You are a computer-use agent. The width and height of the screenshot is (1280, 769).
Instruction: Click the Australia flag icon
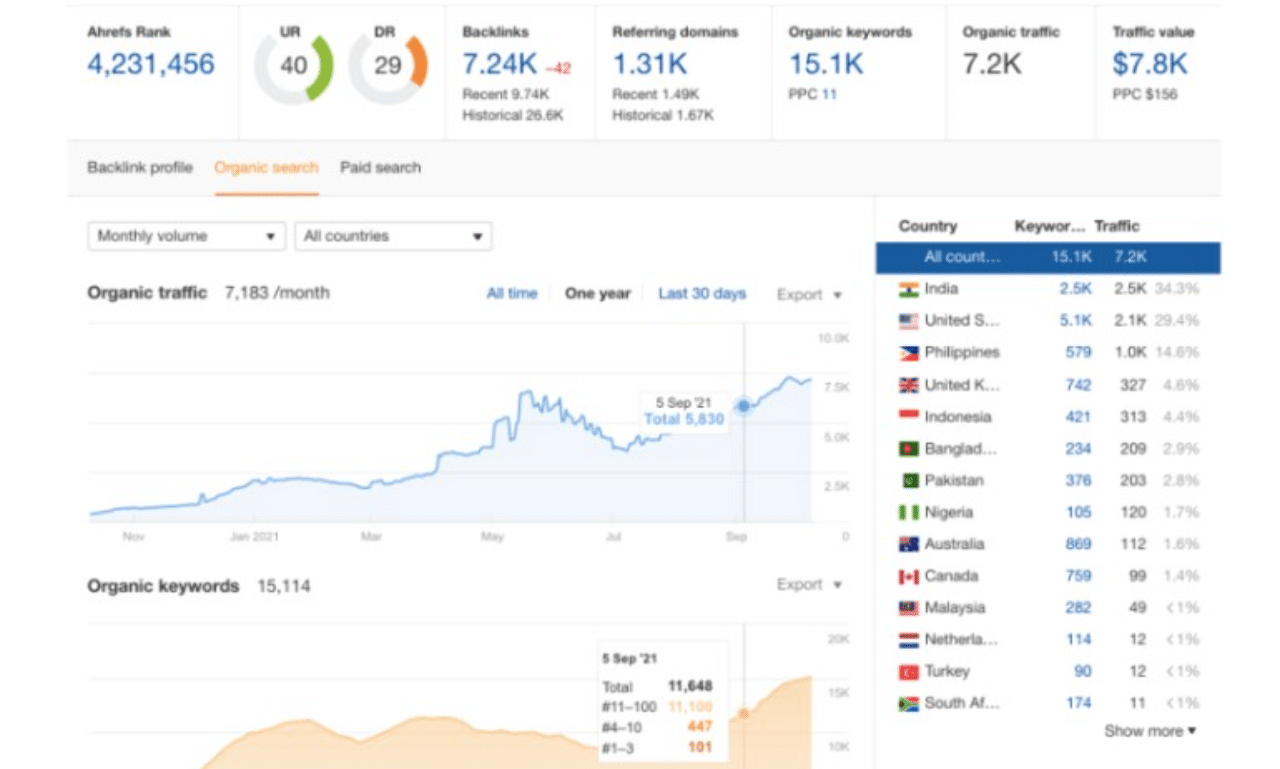click(908, 545)
